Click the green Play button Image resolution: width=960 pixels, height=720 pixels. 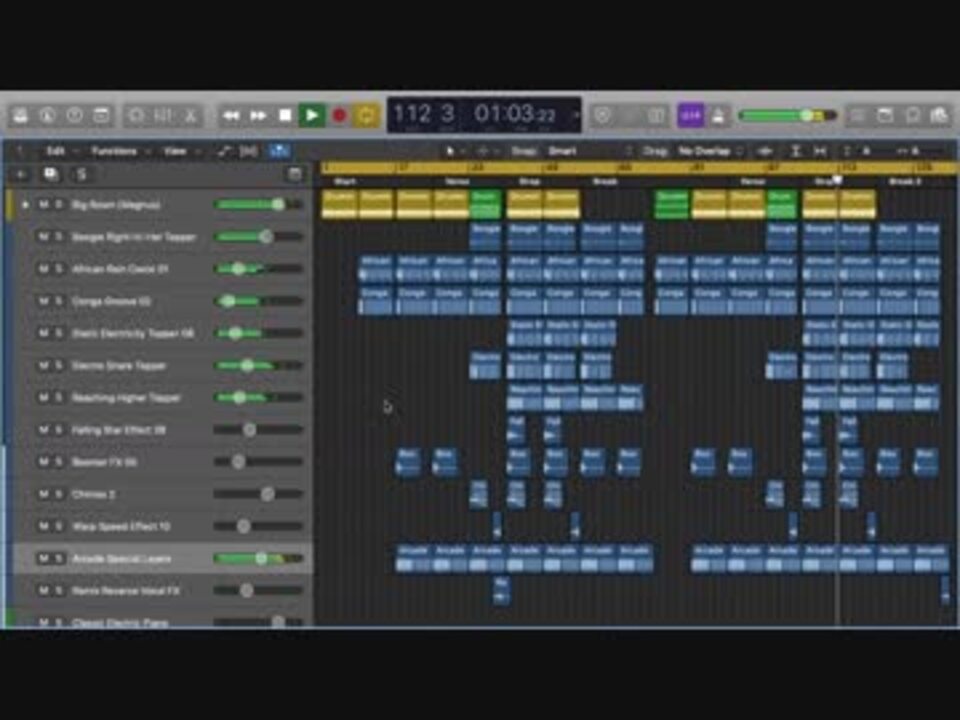[x=312, y=115]
